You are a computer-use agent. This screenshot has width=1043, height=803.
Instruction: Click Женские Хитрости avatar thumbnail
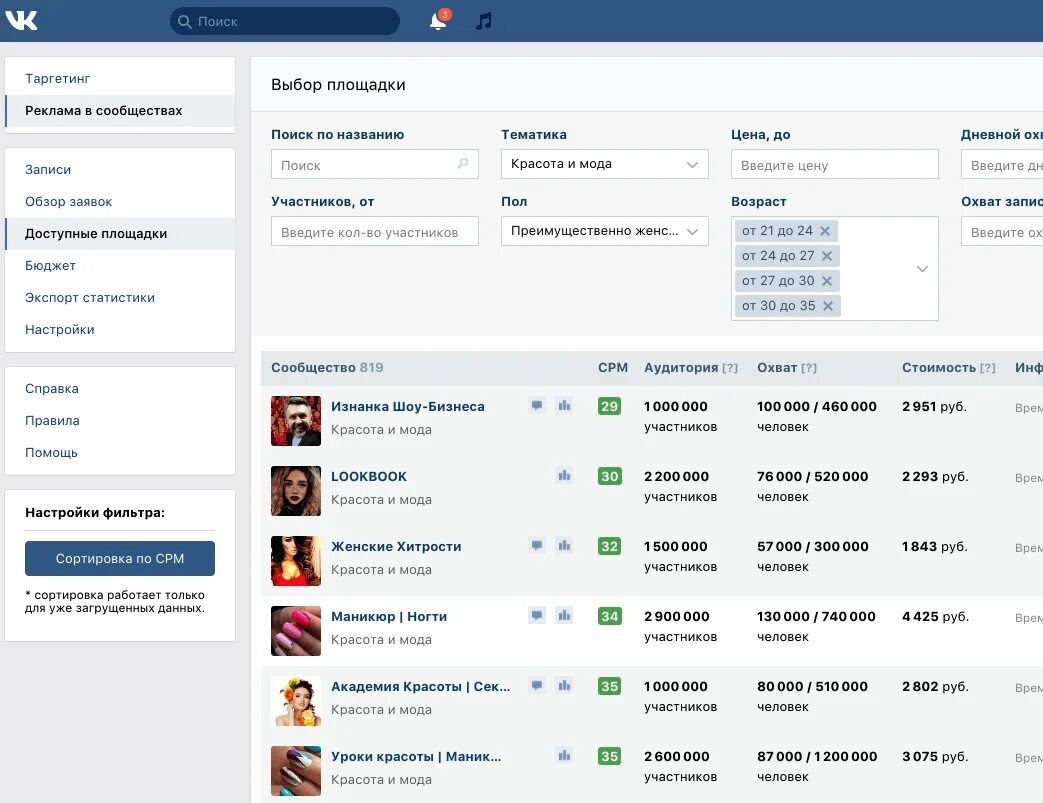click(x=296, y=561)
